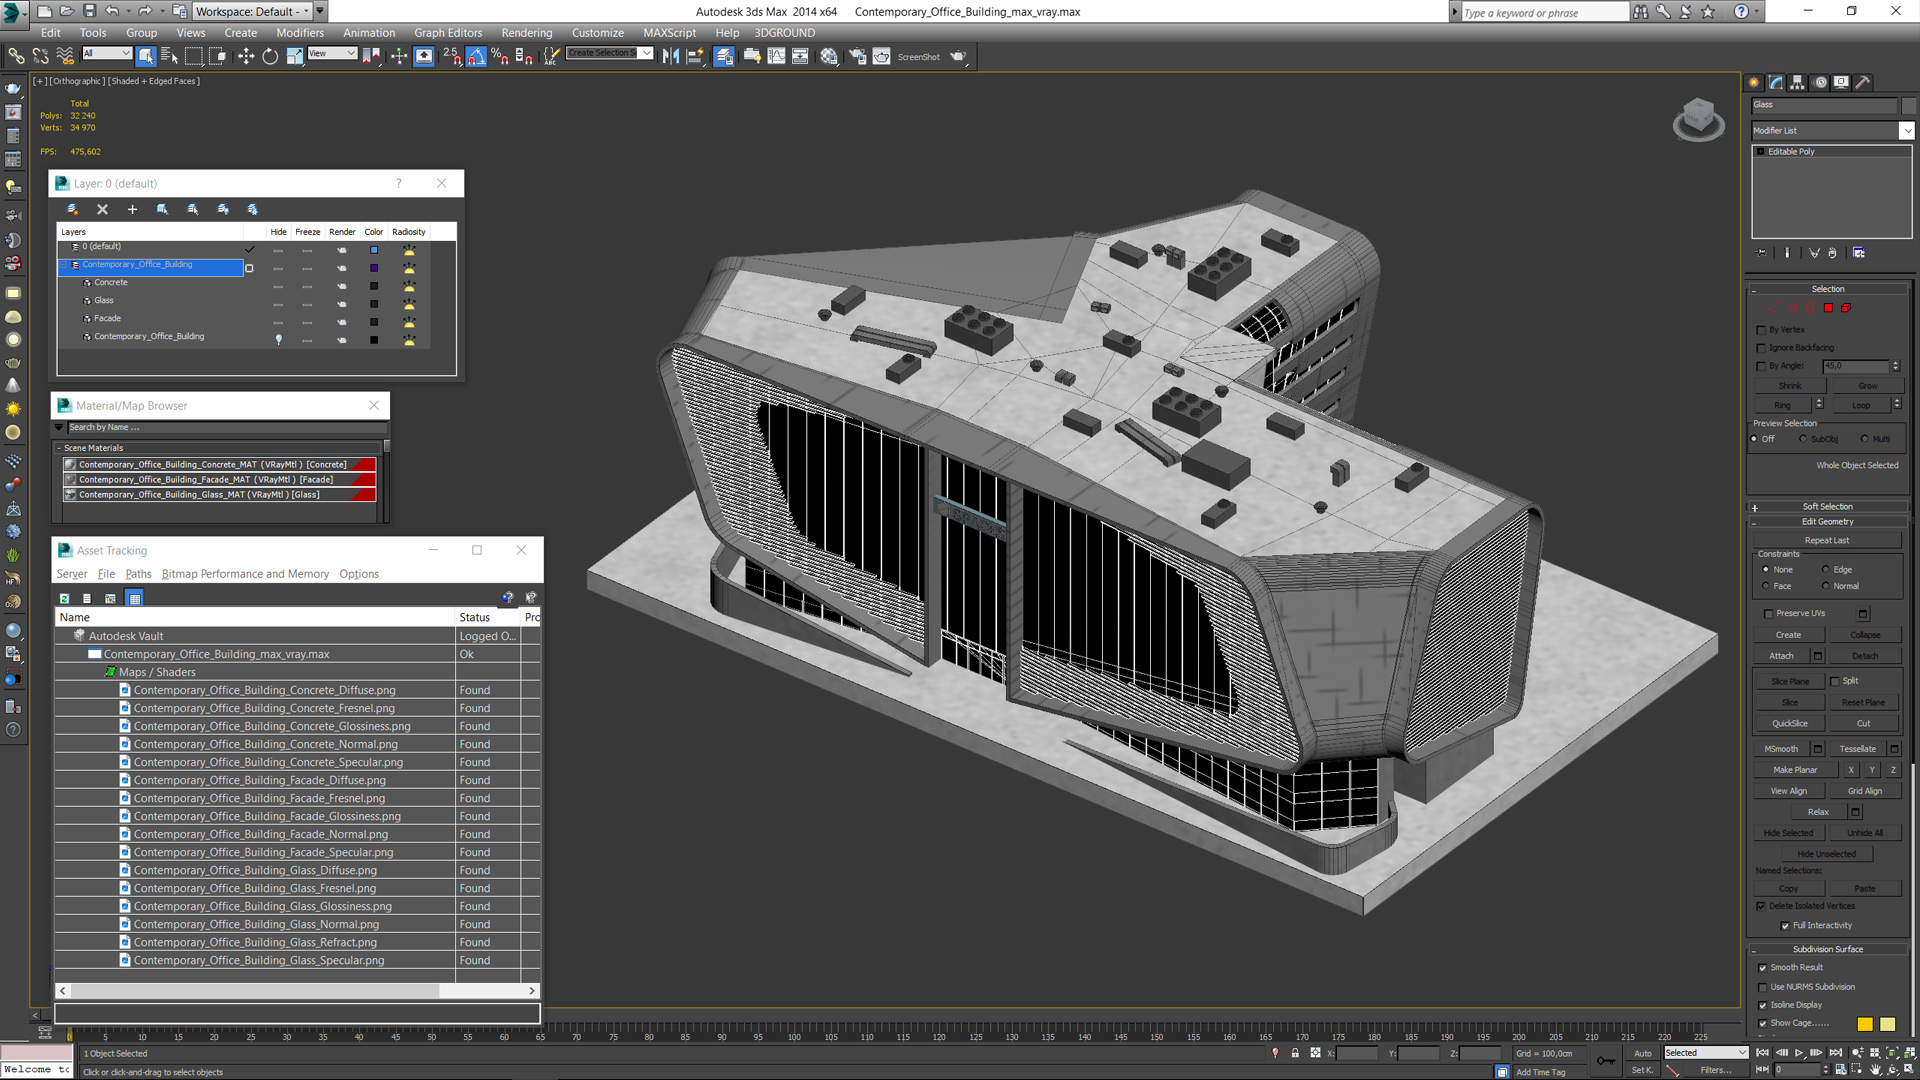Toggle Delete Isolated Vertices checkbox
Viewport: 1920px width, 1080px height.
[x=1762, y=907]
